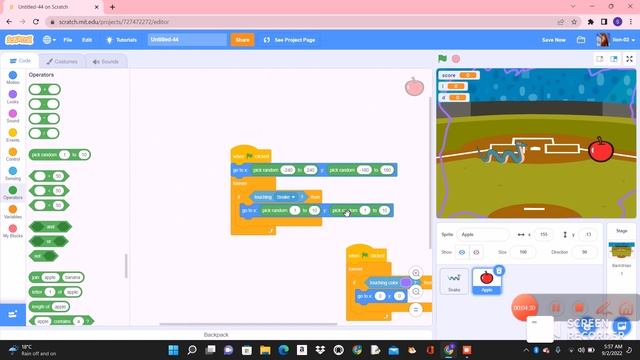Enter full screen stage mode
This screenshot has width=640, height=360.
629,59
